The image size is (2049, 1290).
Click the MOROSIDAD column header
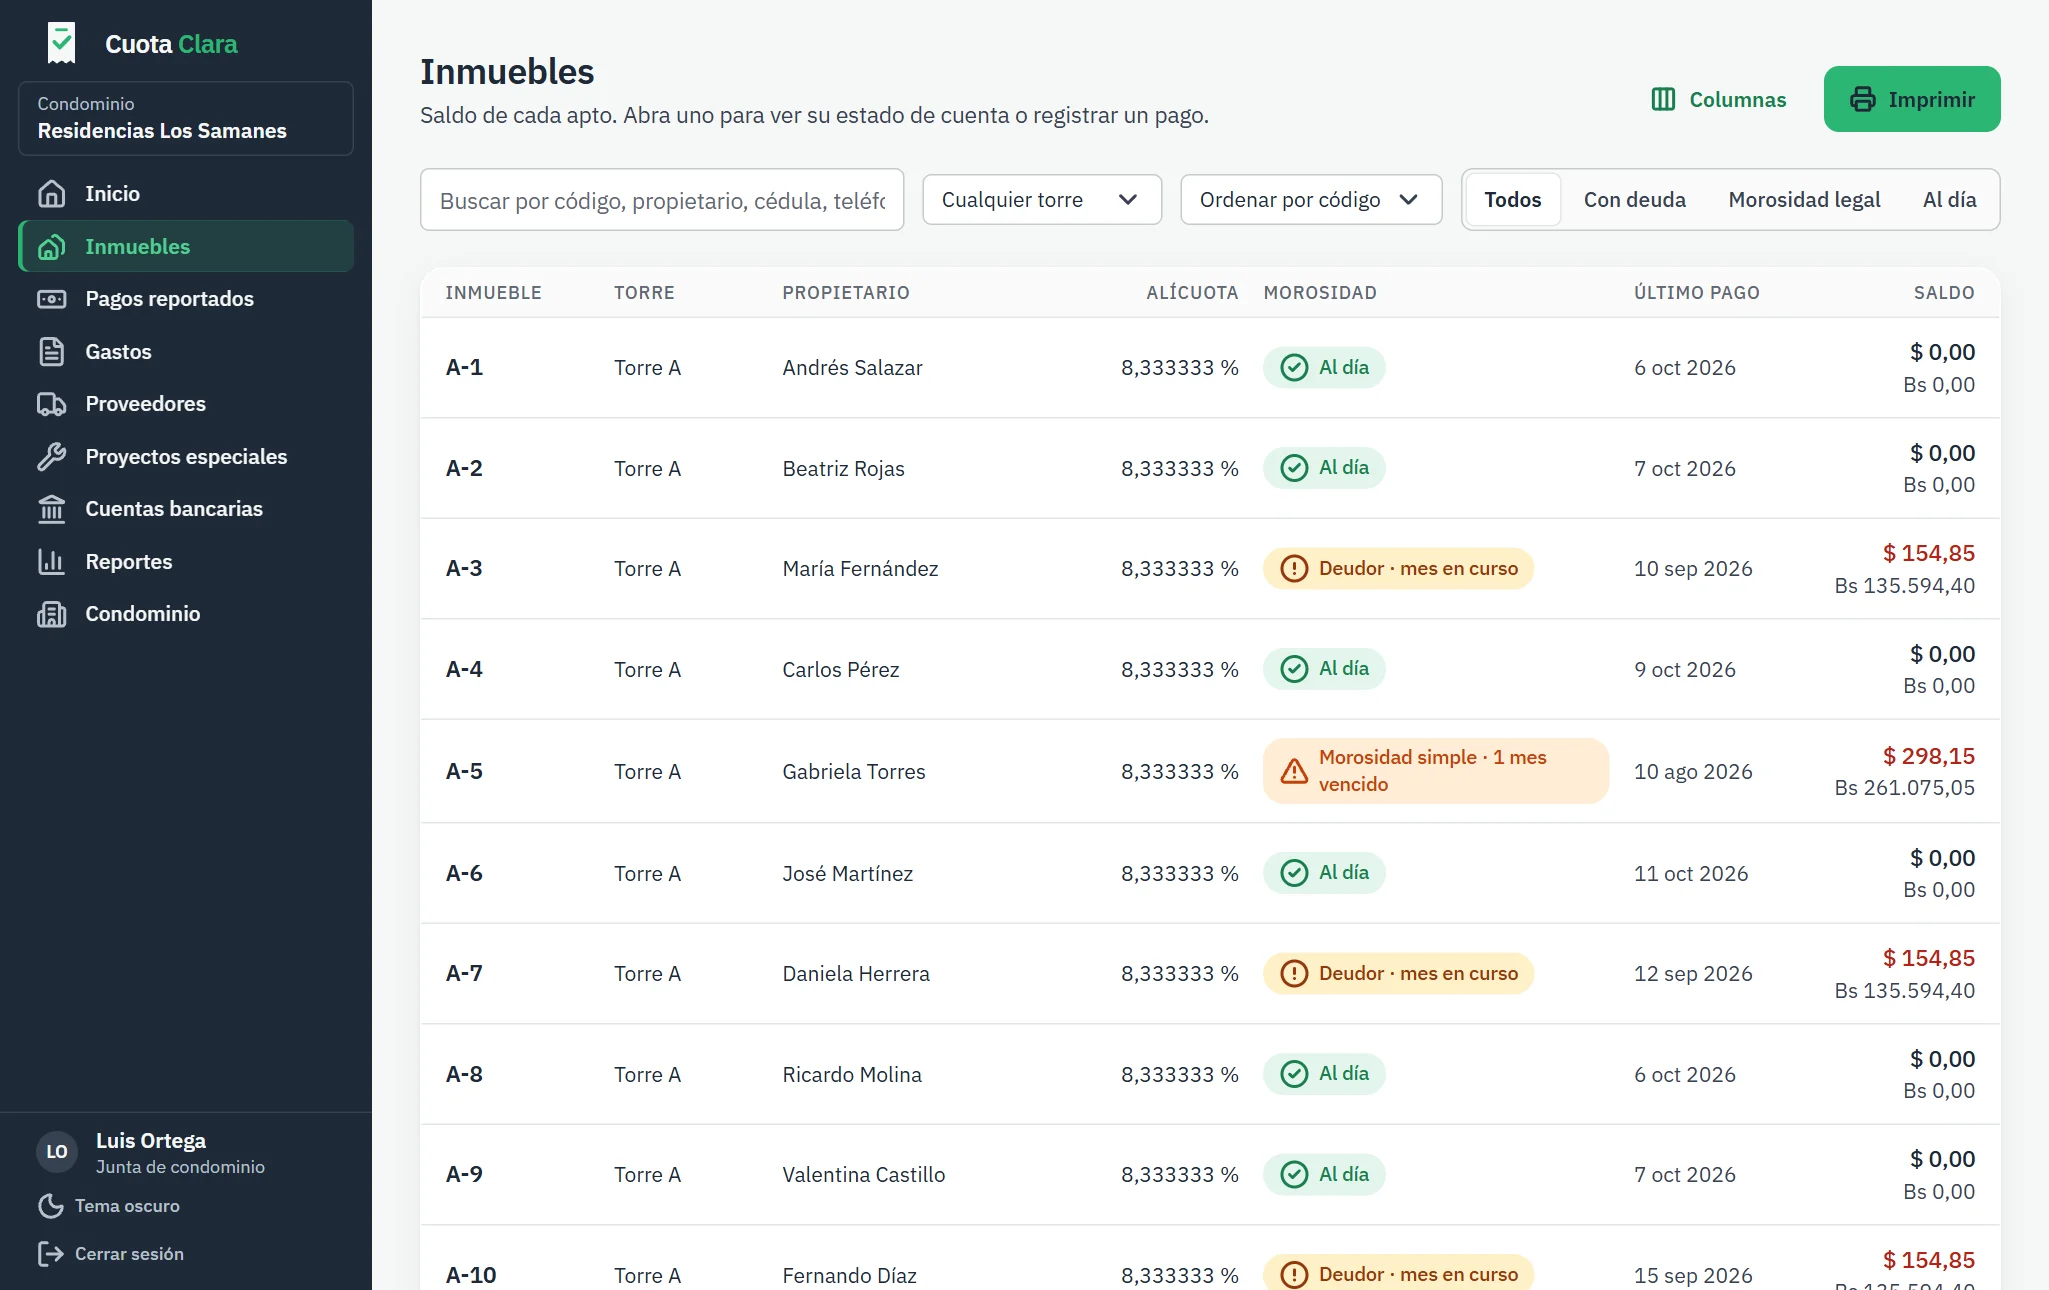pos(1319,293)
